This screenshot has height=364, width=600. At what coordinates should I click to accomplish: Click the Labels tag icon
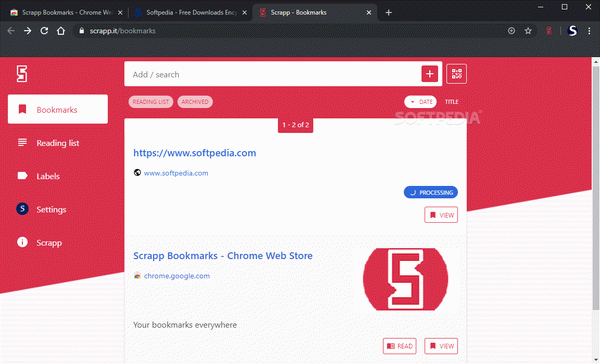(x=22, y=176)
